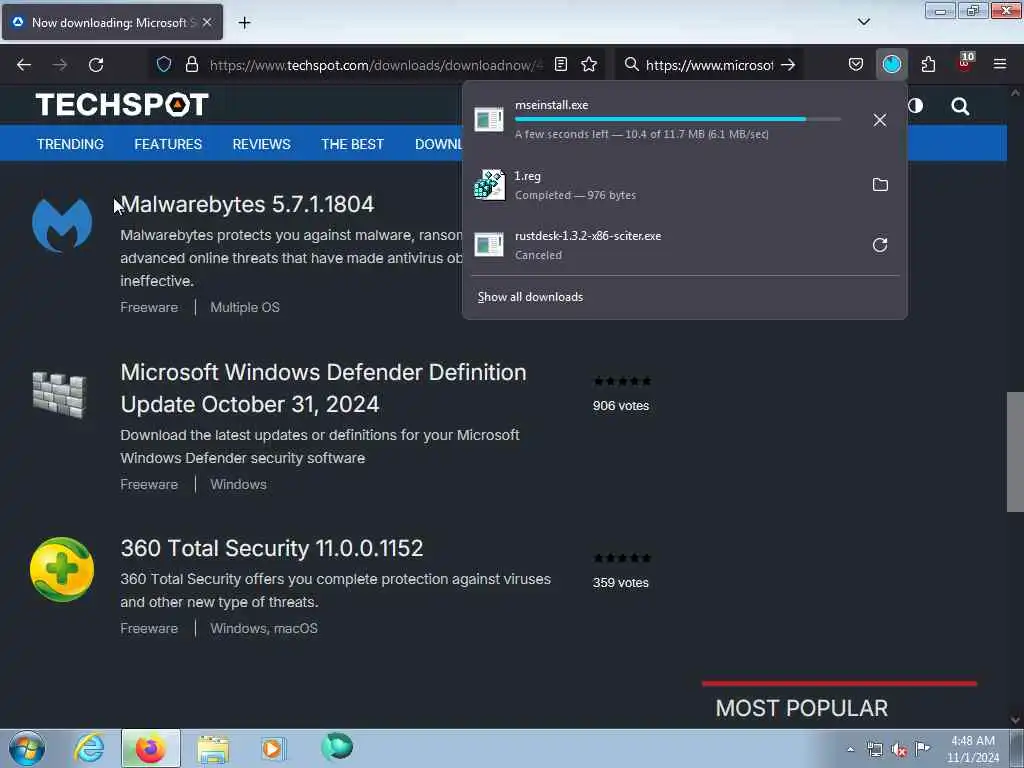Open the extension icon with 10 badge
The height and width of the screenshot is (768, 1024).
pyautogui.click(x=965, y=63)
